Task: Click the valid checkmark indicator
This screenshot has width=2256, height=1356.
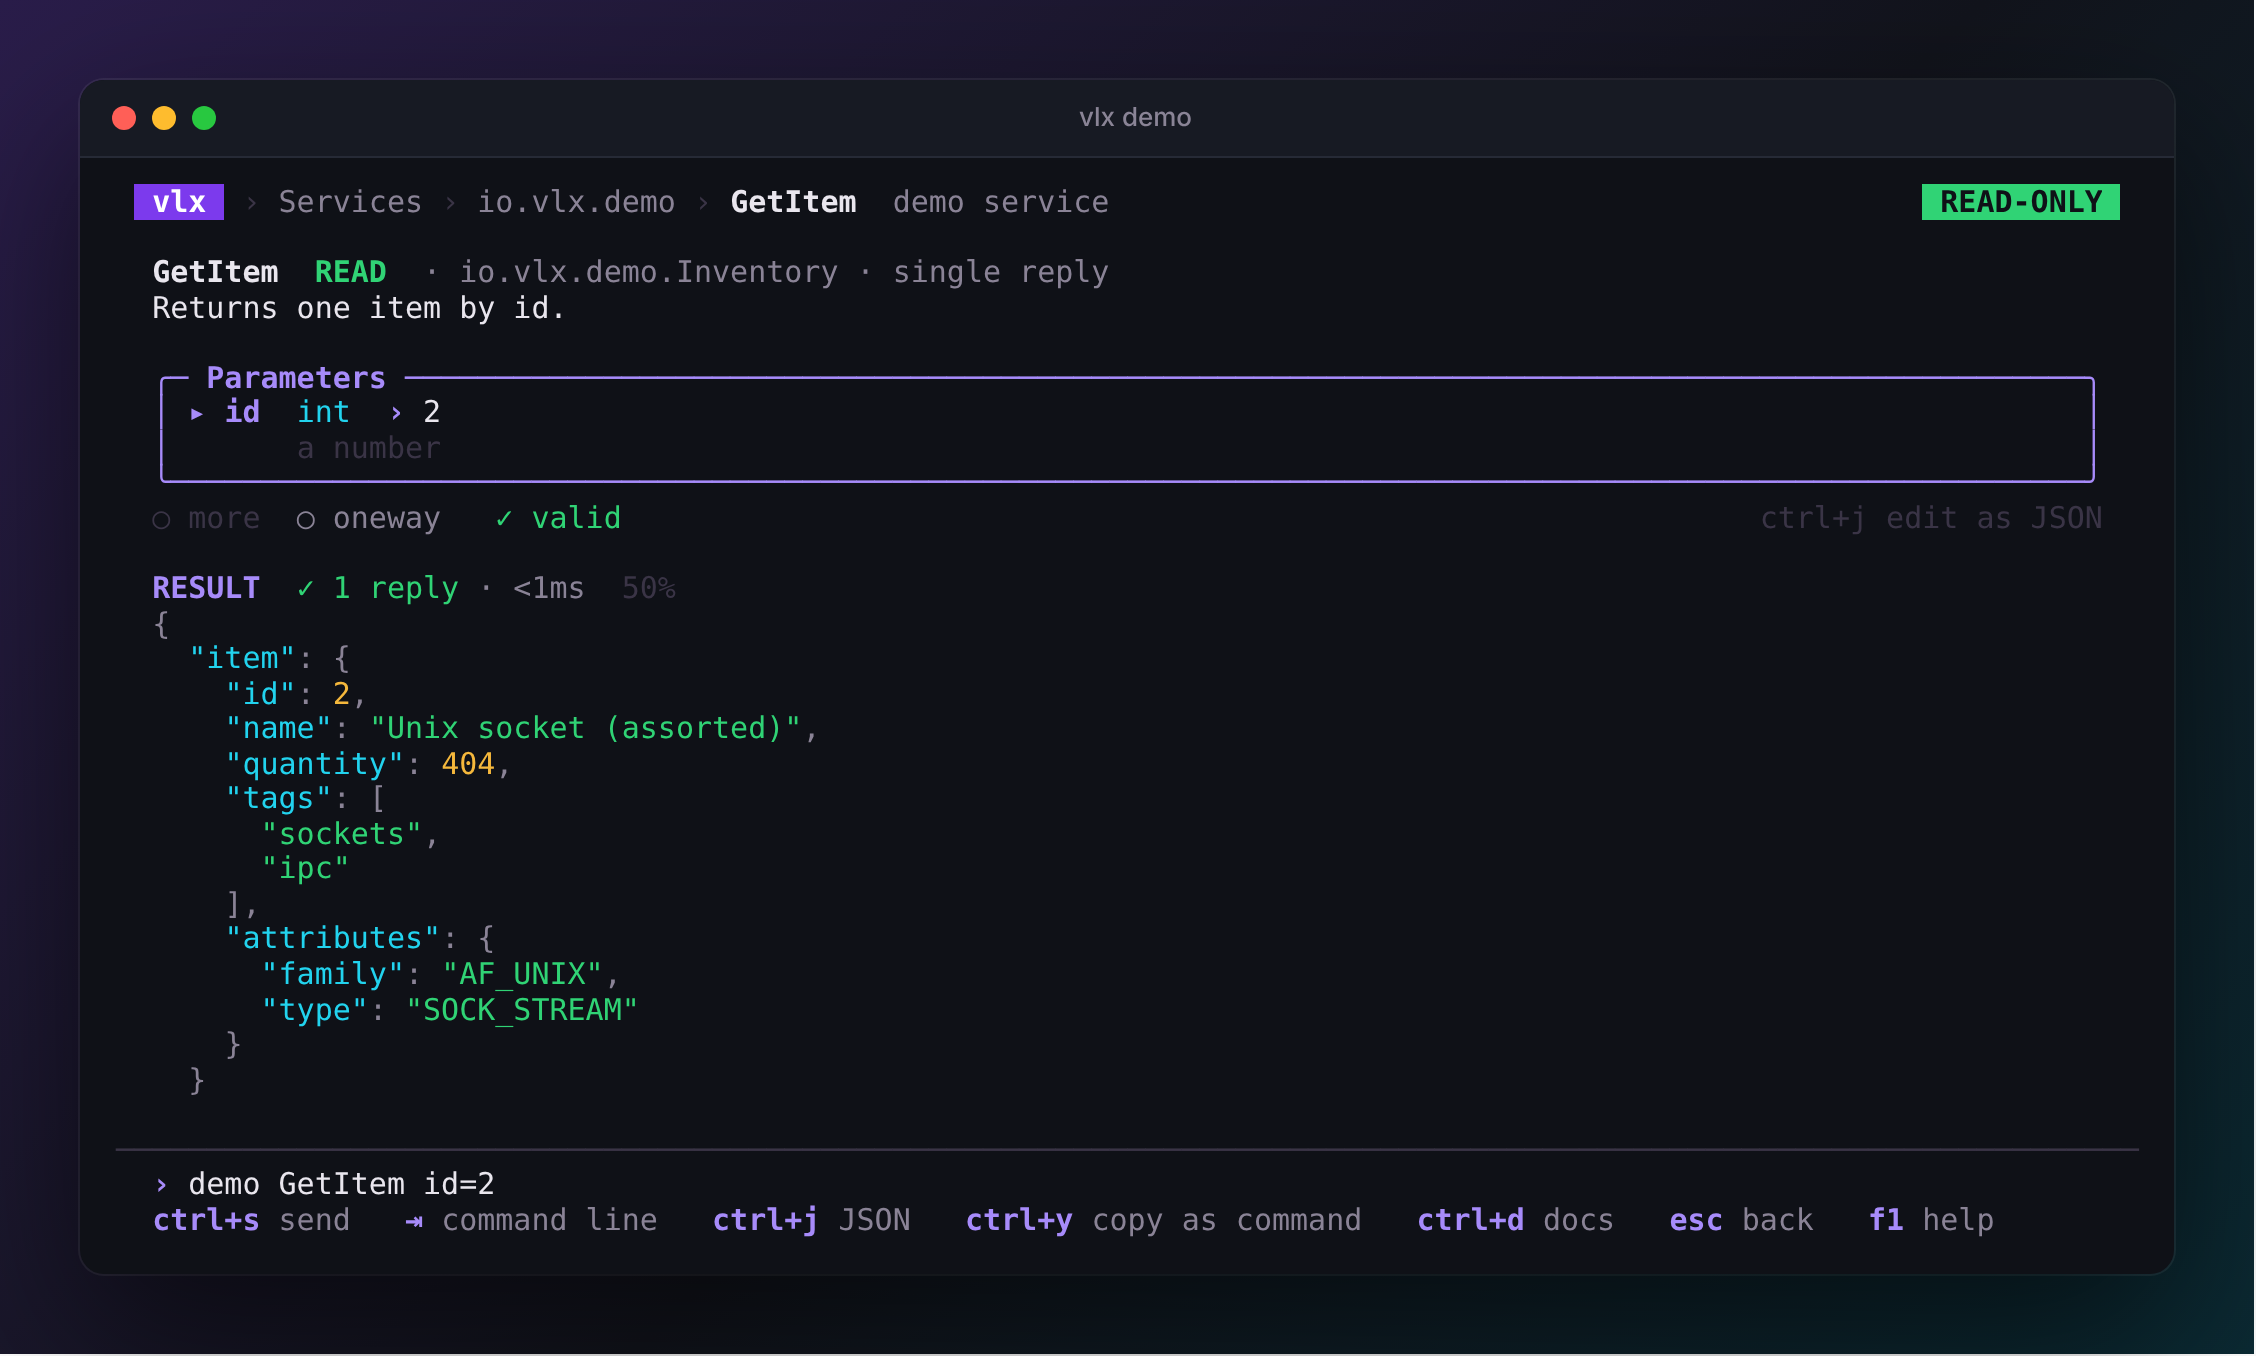Action: (558, 518)
